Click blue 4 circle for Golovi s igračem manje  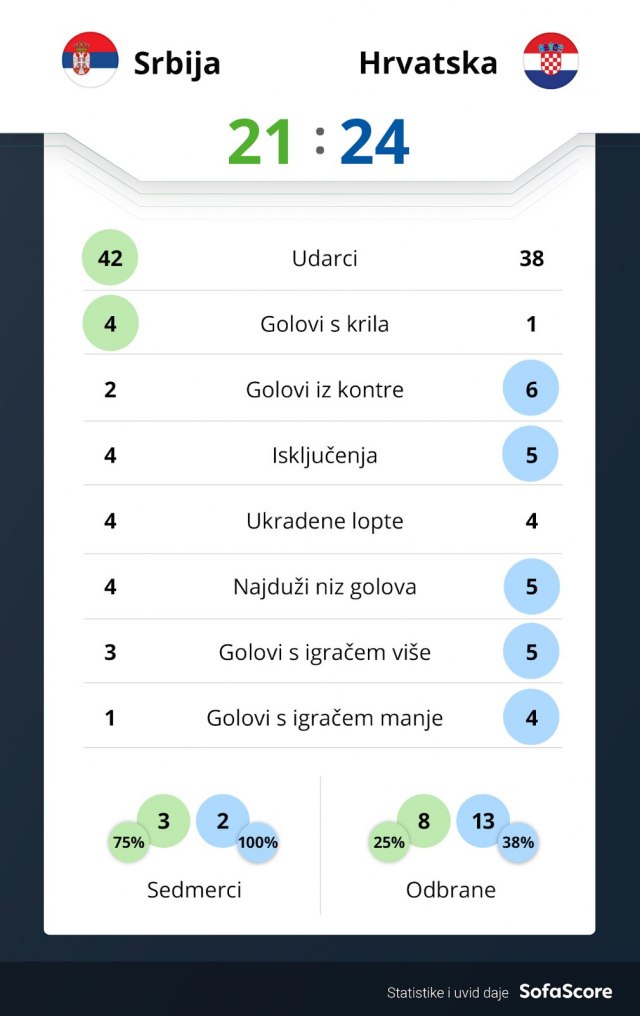click(531, 717)
